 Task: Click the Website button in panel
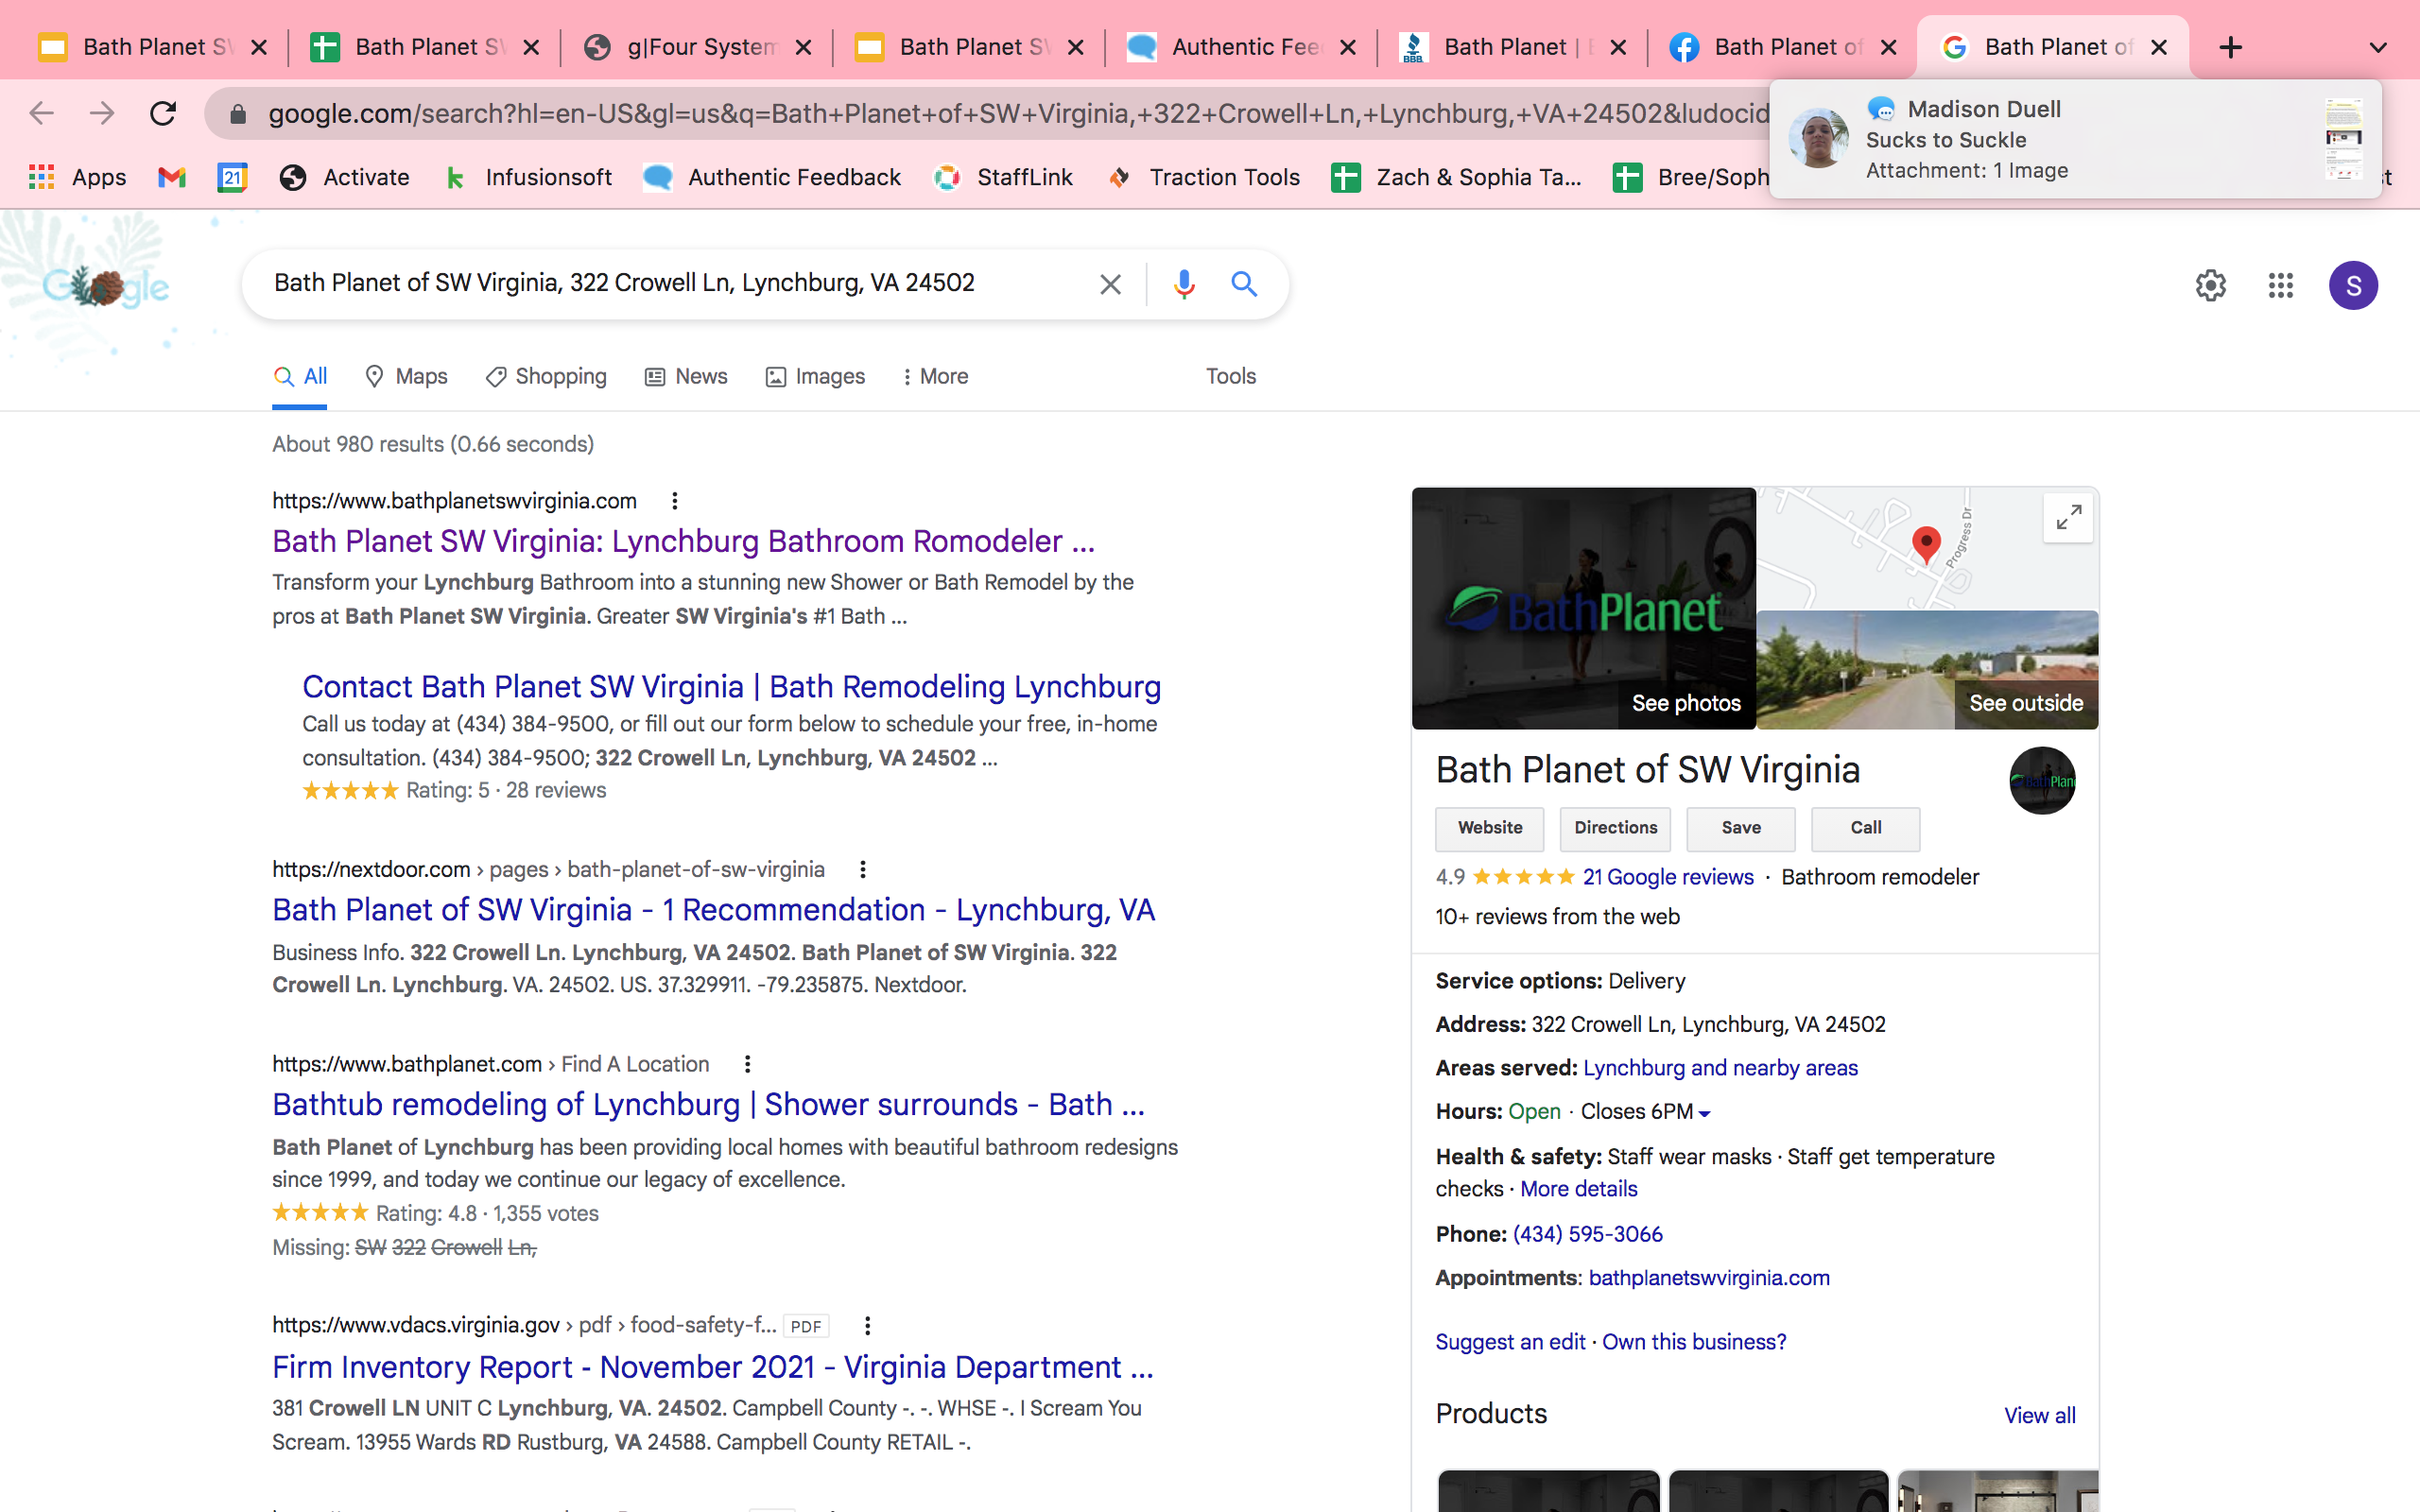point(1489,828)
